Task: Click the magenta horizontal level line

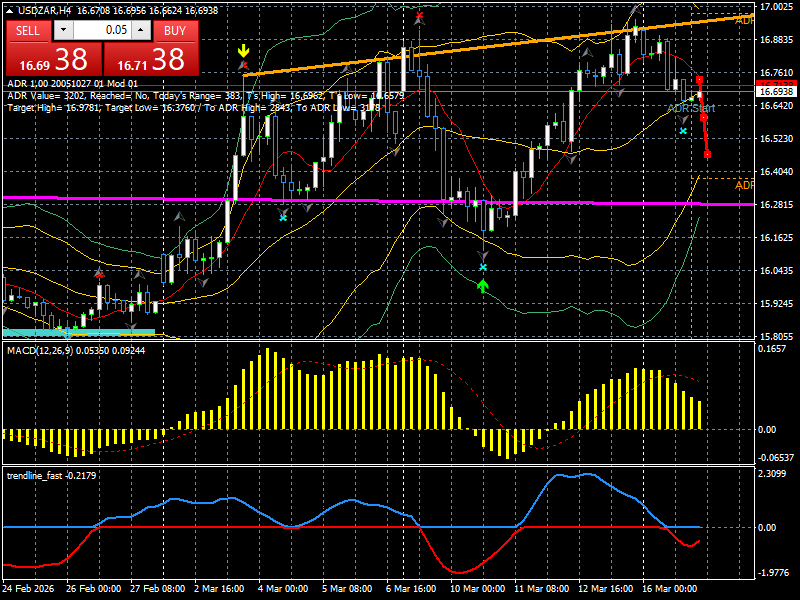Action: pos(378,201)
